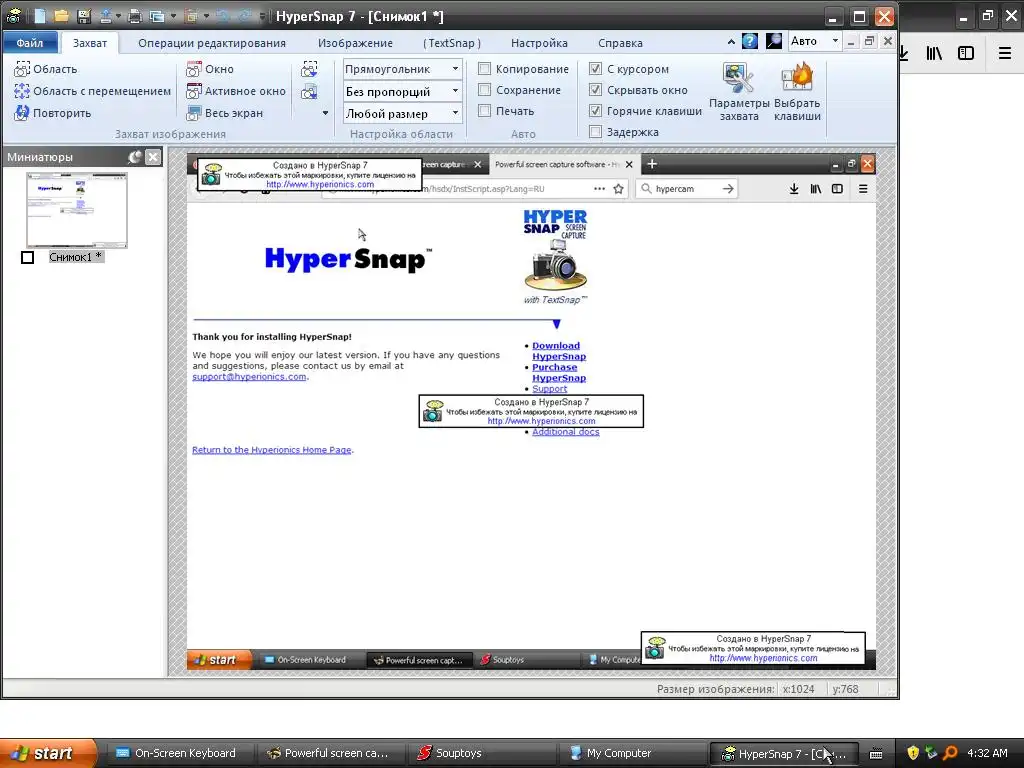Expand the arrow next to upload icon
The width and height of the screenshot is (1024, 768).
118,16
